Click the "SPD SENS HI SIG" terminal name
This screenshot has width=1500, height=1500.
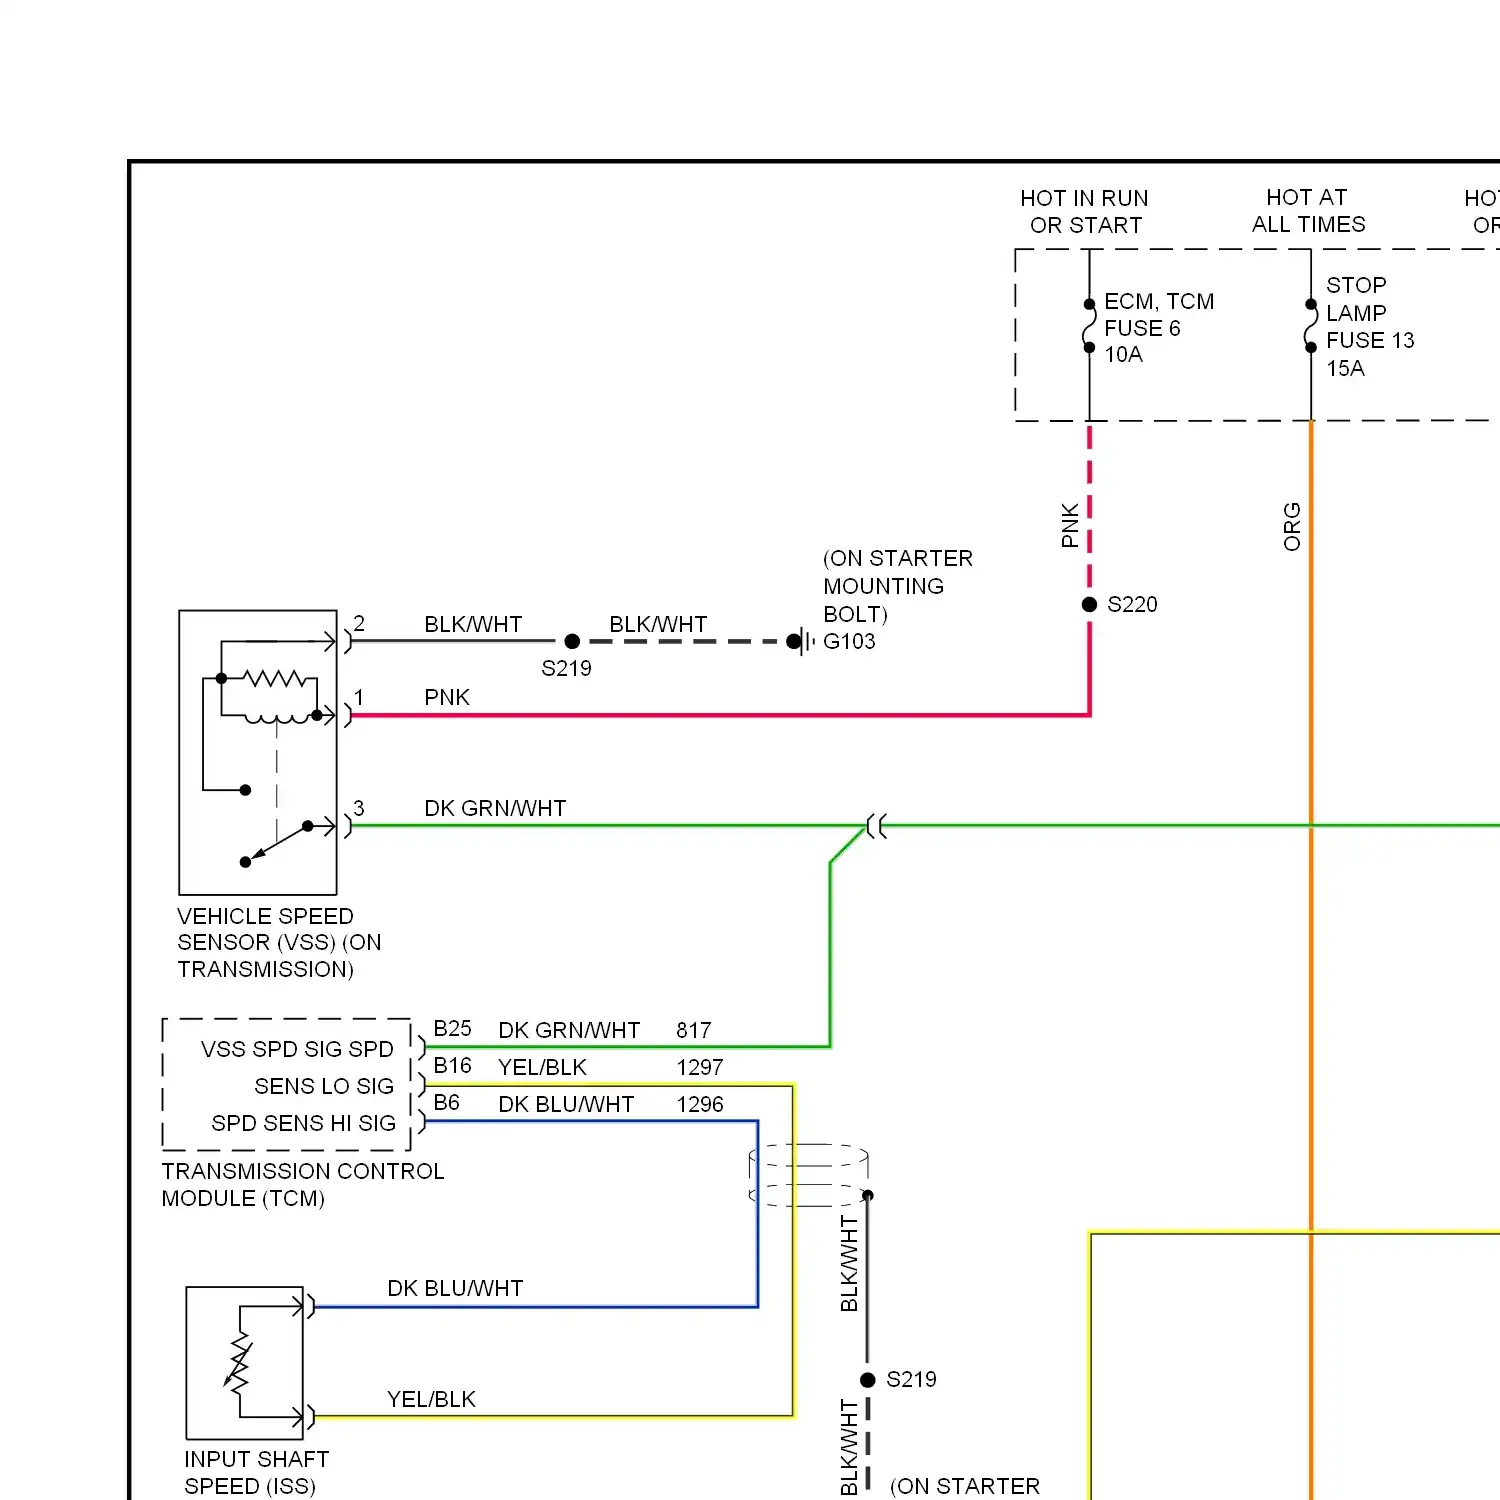pyautogui.click(x=303, y=1123)
